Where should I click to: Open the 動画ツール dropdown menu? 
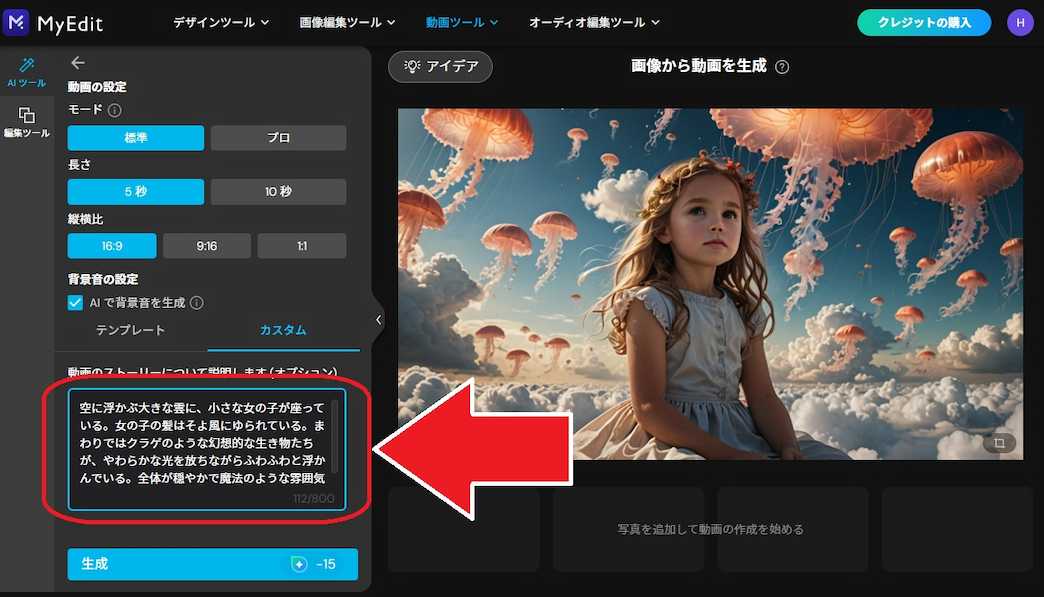tap(461, 20)
